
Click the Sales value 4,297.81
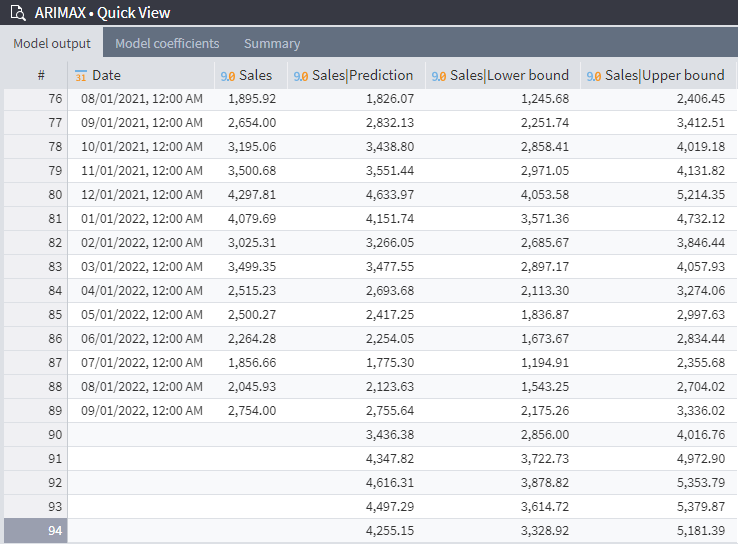click(x=252, y=195)
